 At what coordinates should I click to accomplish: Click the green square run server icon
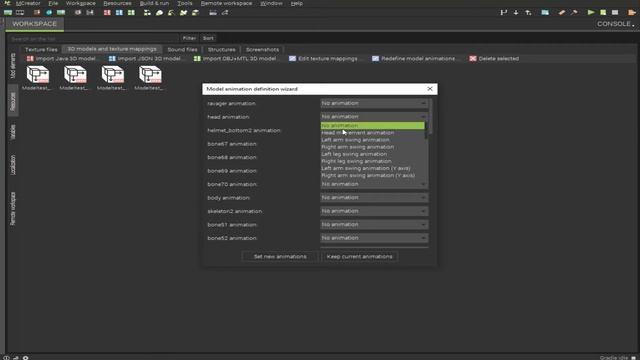(x=603, y=13)
